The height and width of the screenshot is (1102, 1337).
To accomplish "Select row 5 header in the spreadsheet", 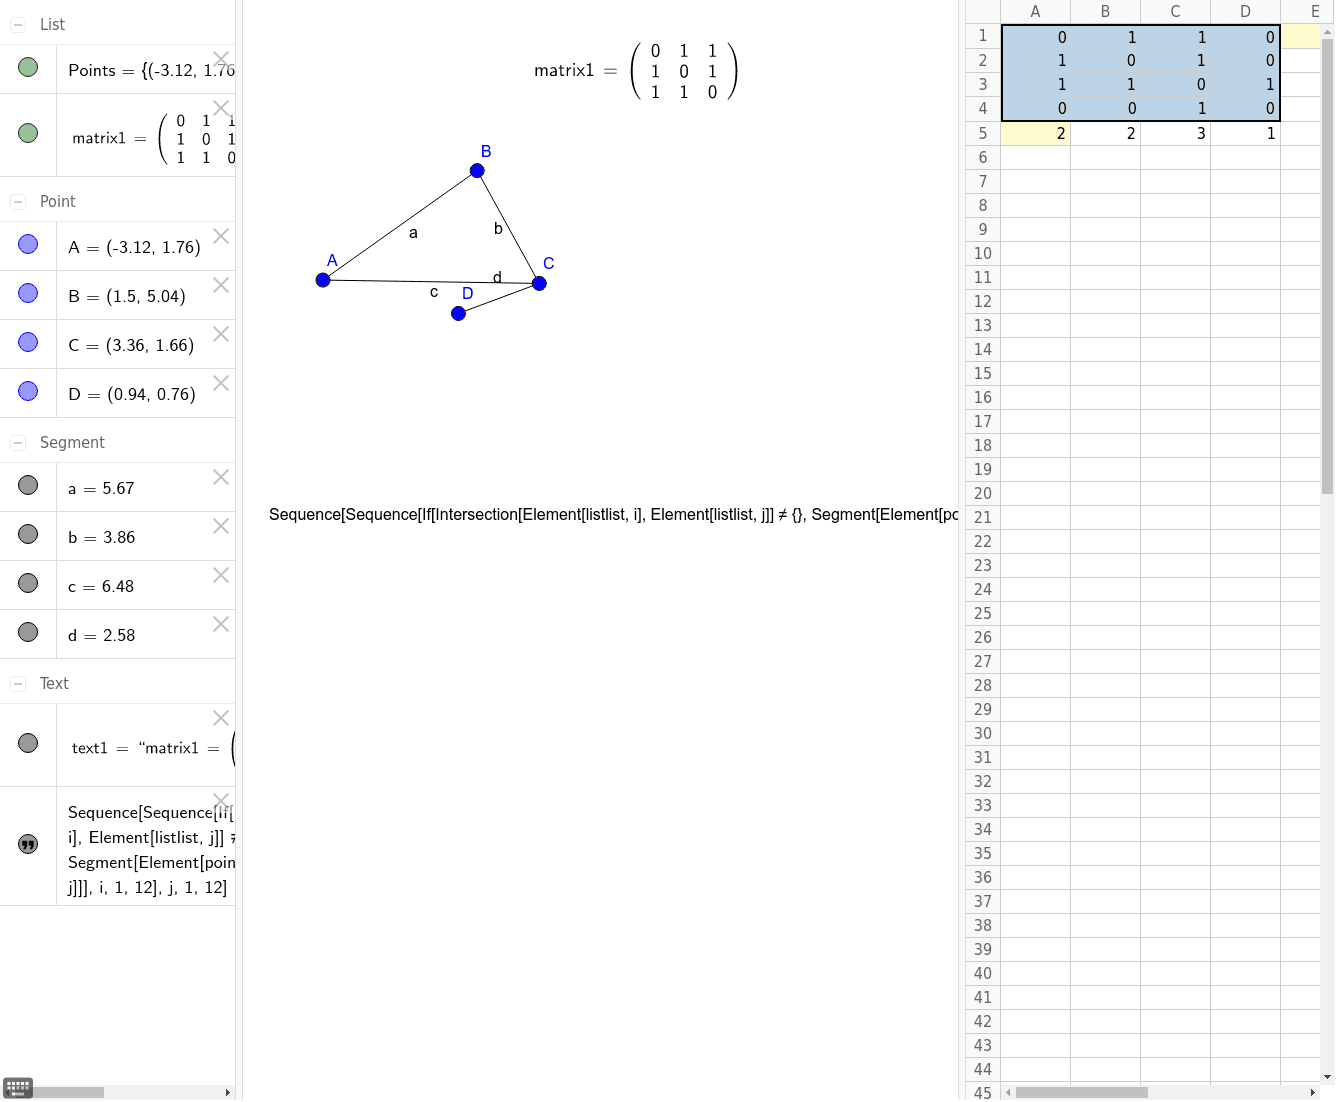I will coord(982,133).
